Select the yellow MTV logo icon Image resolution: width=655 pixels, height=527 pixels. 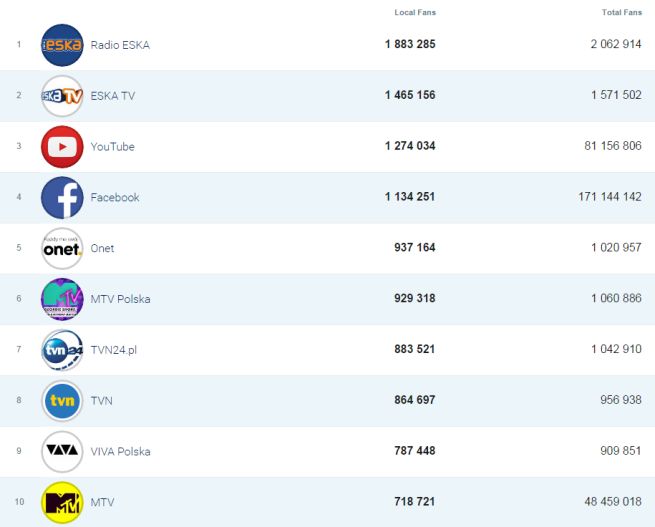[62, 502]
